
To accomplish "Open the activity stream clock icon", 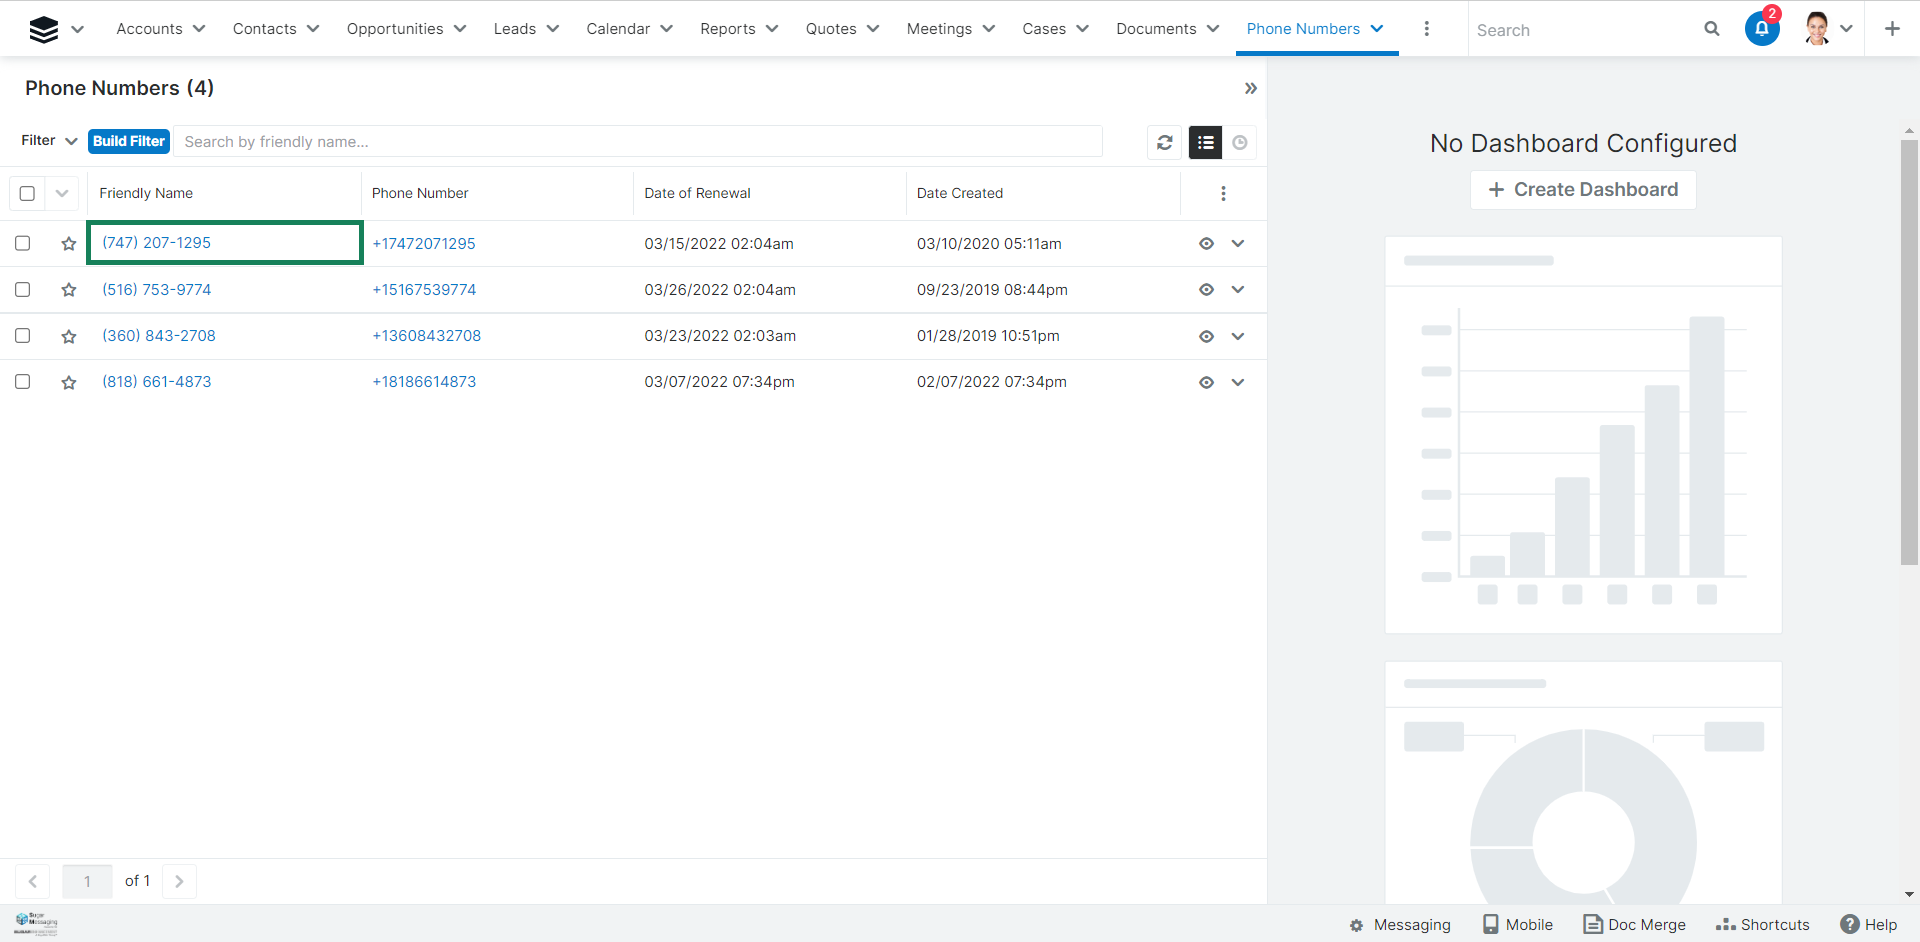I will pos(1240,142).
